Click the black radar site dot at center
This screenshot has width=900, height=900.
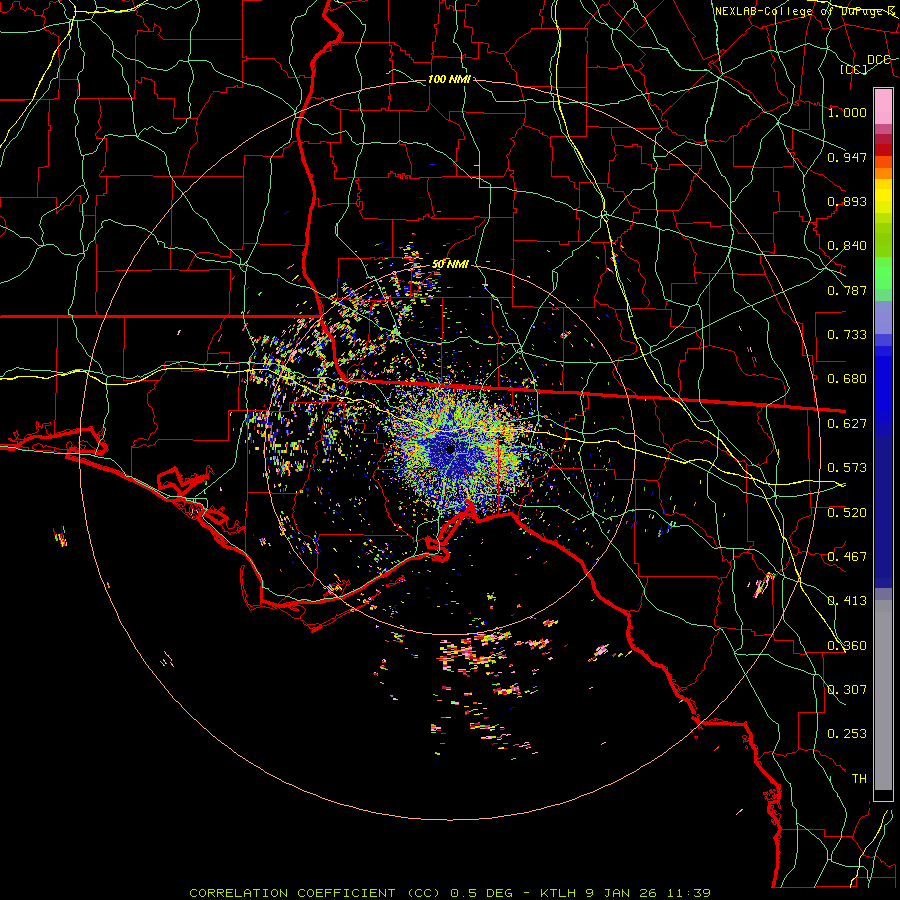(x=451, y=449)
